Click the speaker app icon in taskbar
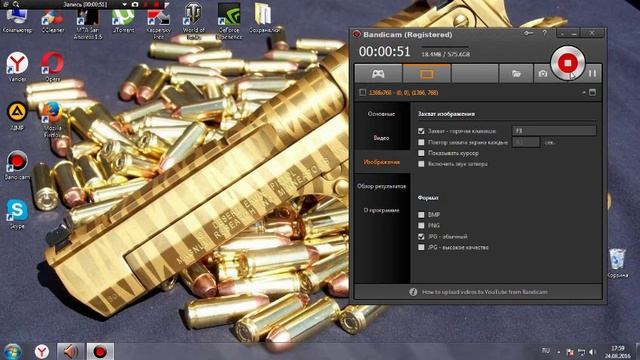 pos(71,351)
